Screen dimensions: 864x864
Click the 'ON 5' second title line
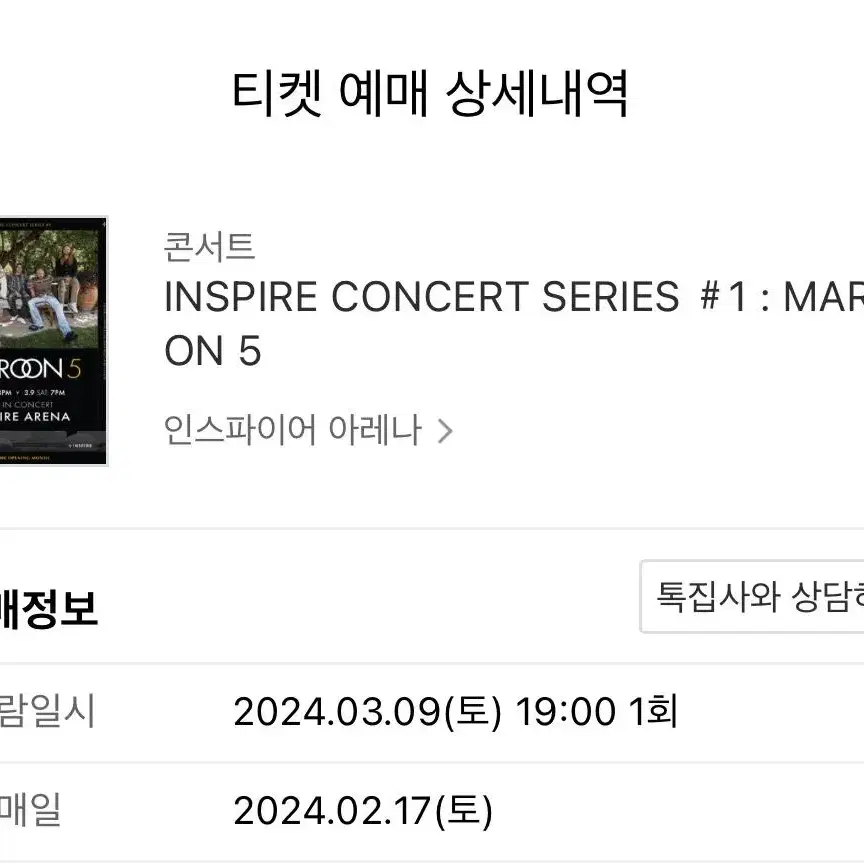coord(213,351)
